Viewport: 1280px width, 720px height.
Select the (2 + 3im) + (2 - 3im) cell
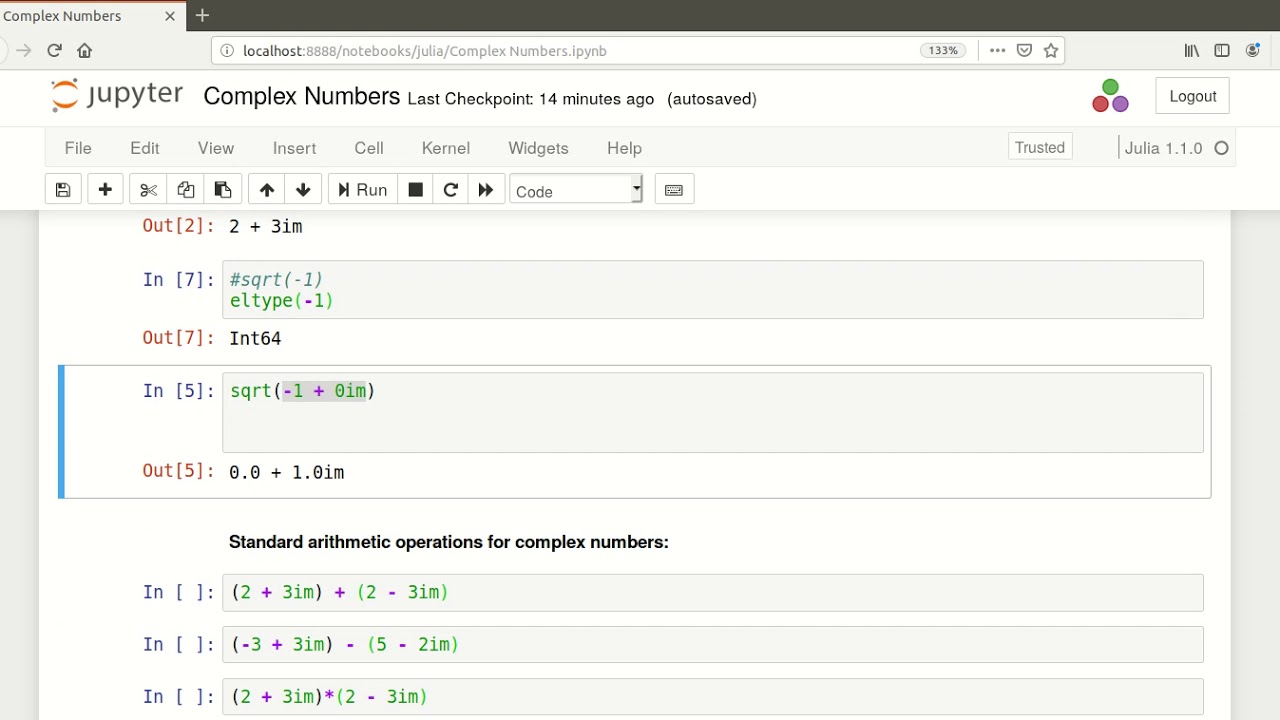713,592
